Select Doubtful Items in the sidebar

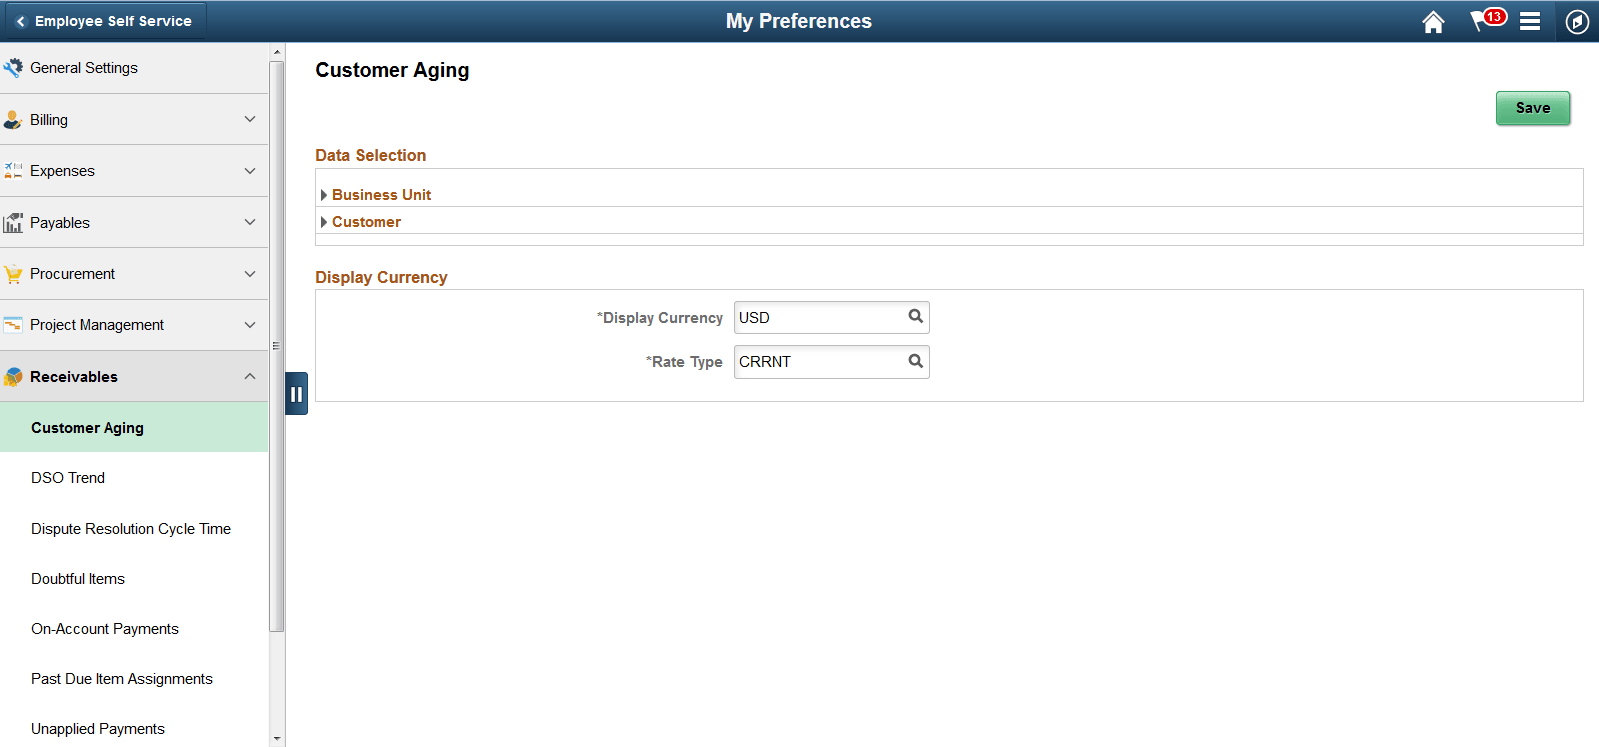pyautogui.click(x=77, y=578)
